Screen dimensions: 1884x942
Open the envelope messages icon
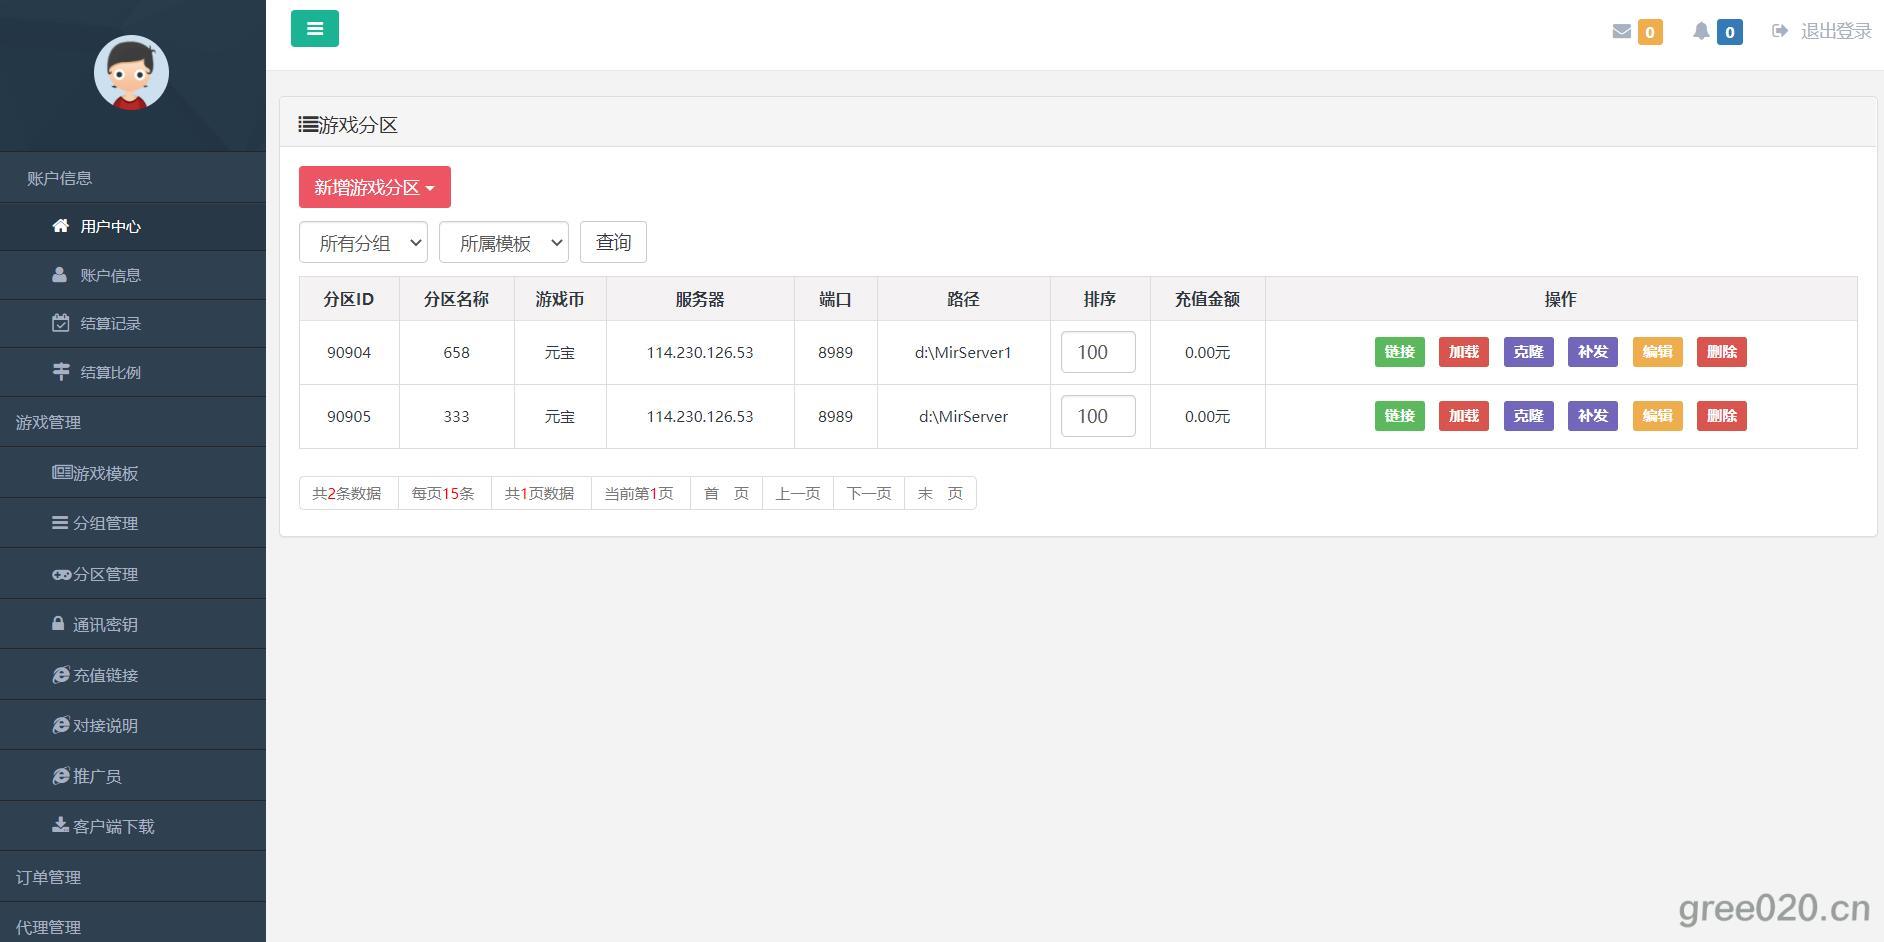click(x=1621, y=32)
